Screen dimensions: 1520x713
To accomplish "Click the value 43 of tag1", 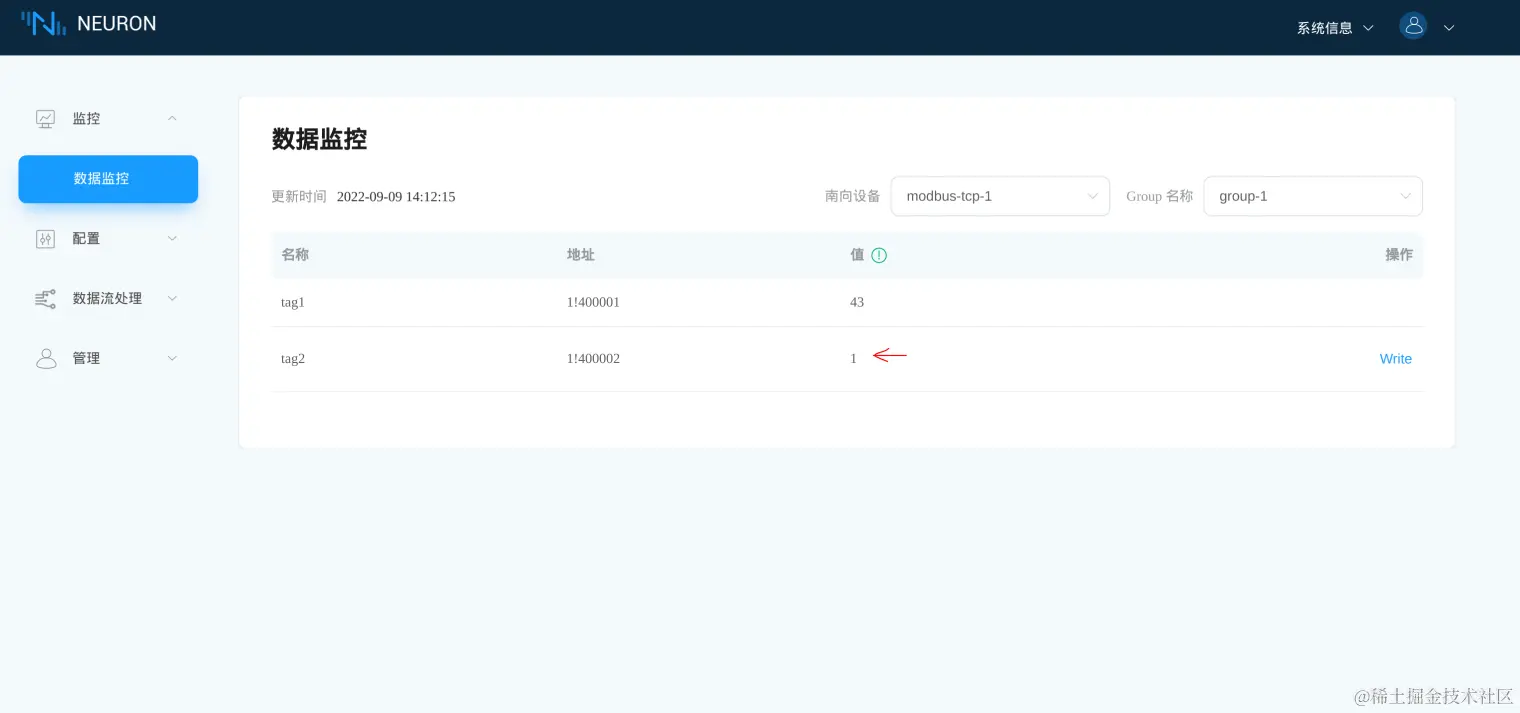I will (x=857, y=302).
